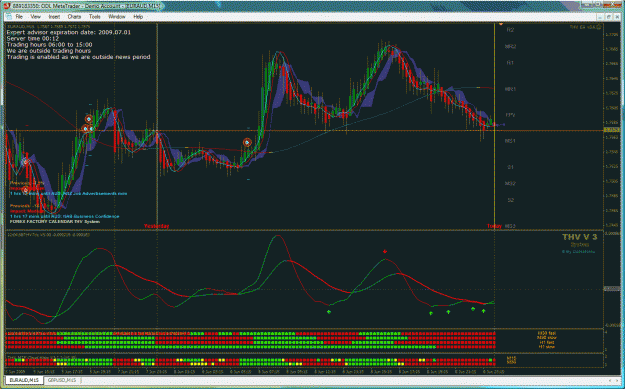Click 'Trading hours 06:00 to 15:00' text
625x389 pixels.
pyautogui.click(x=49, y=45)
